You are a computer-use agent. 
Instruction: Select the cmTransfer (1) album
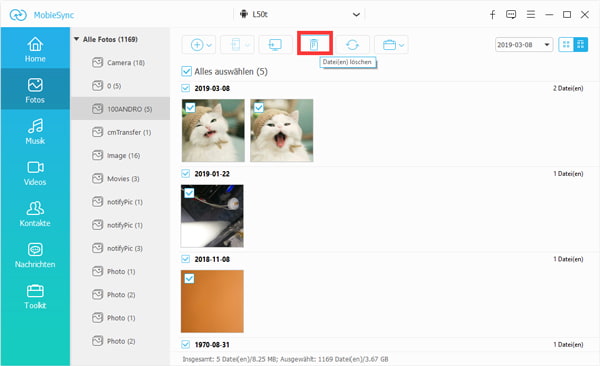point(120,132)
